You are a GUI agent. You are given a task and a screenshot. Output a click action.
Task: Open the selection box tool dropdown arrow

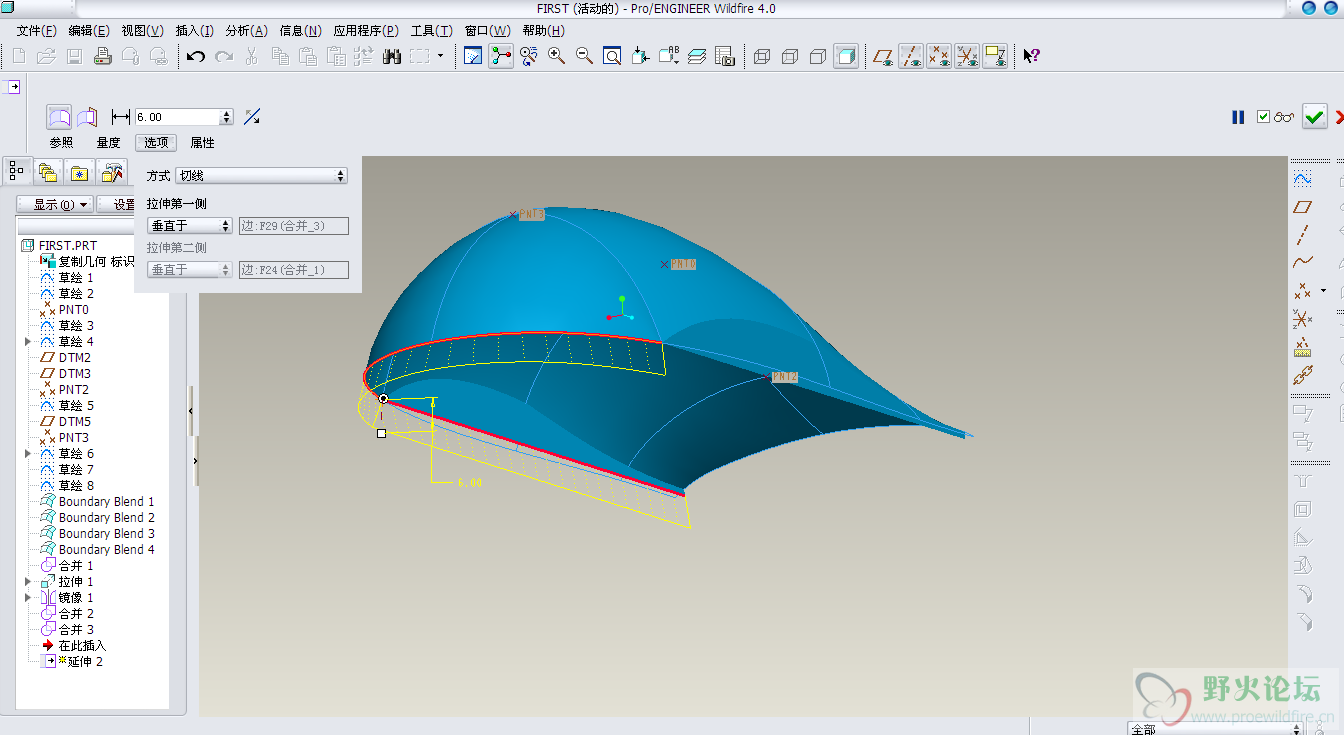(440, 56)
